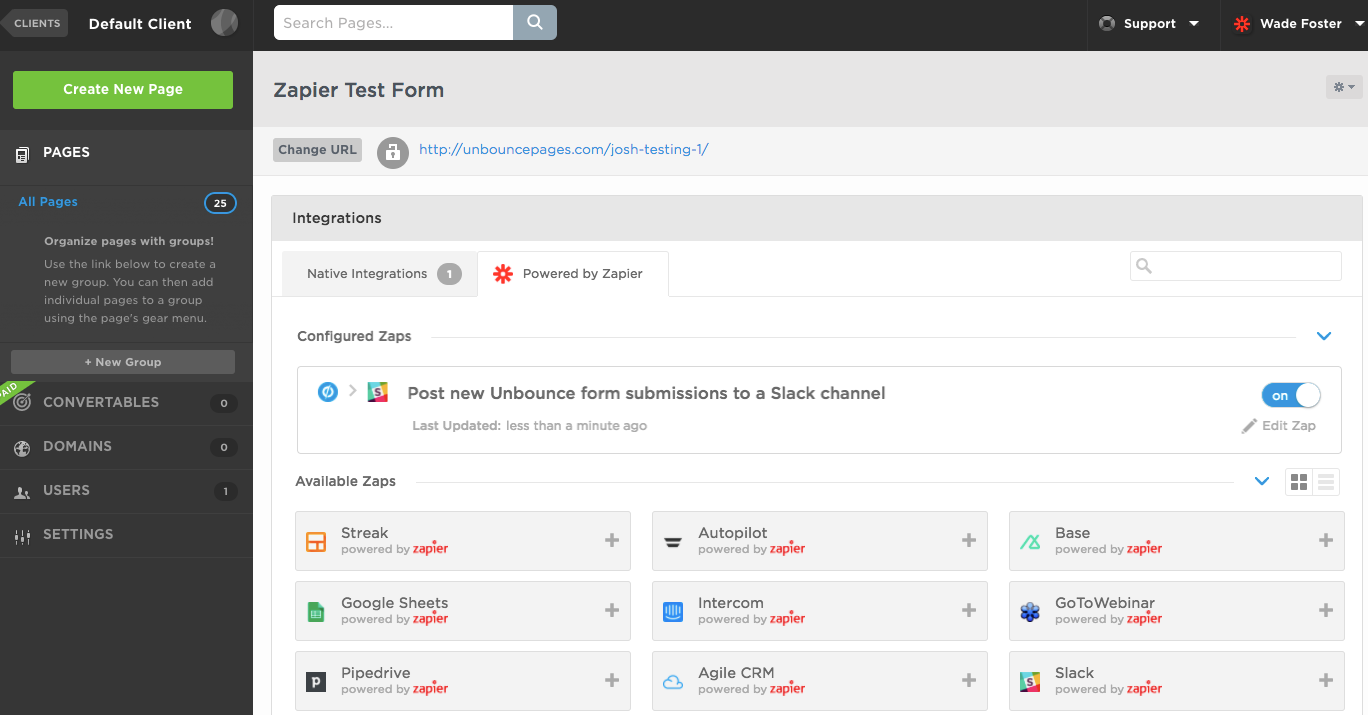Click the search magnifier button
Viewport: 1368px width, 715px height.
click(535, 23)
